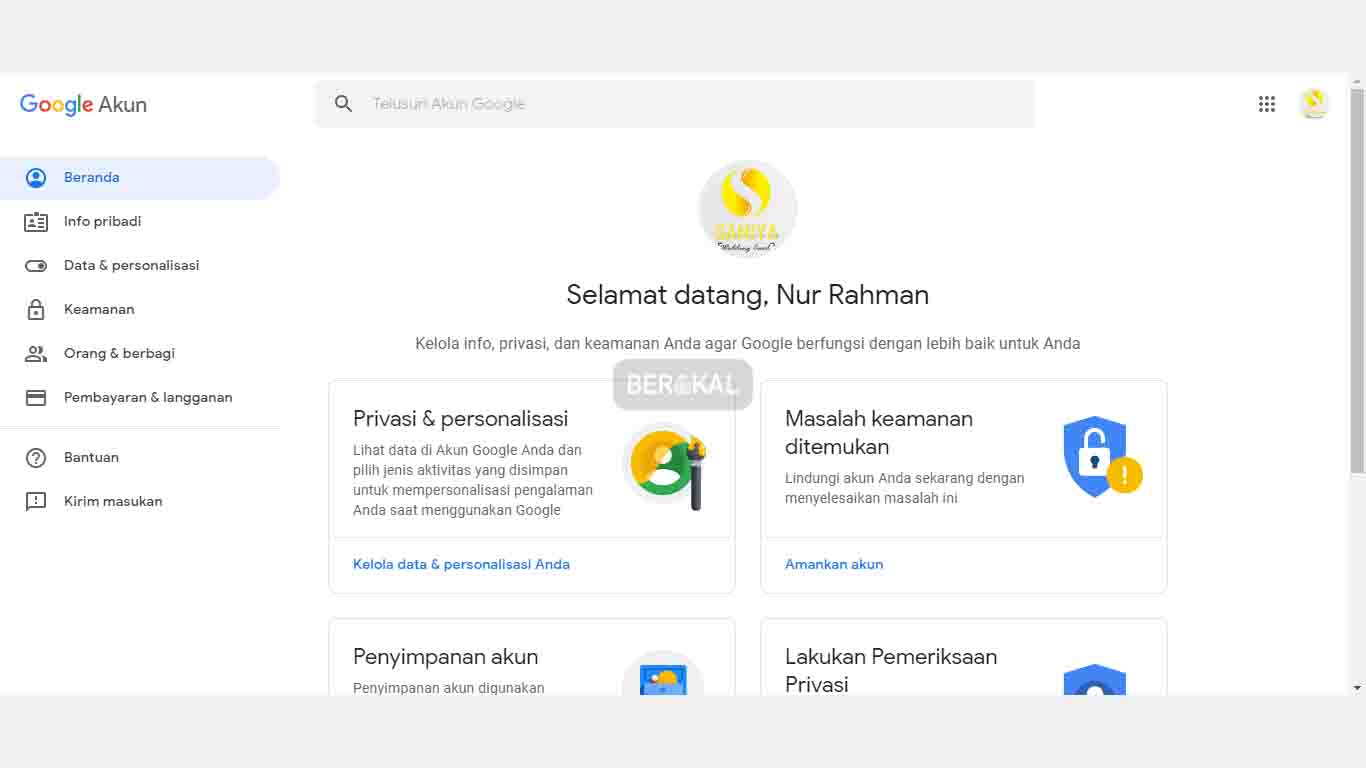This screenshot has width=1366, height=768.
Task: Click the Info pribadi sidebar icon
Action: coord(36,221)
